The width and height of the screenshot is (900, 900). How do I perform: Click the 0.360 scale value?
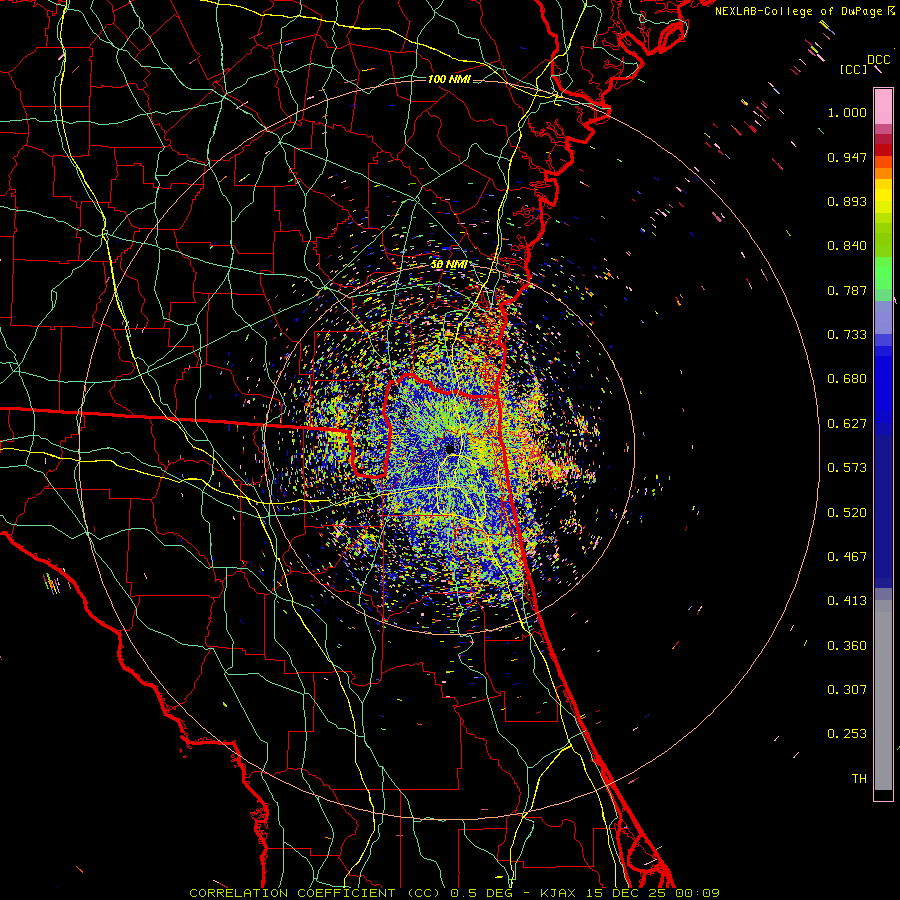847,646
